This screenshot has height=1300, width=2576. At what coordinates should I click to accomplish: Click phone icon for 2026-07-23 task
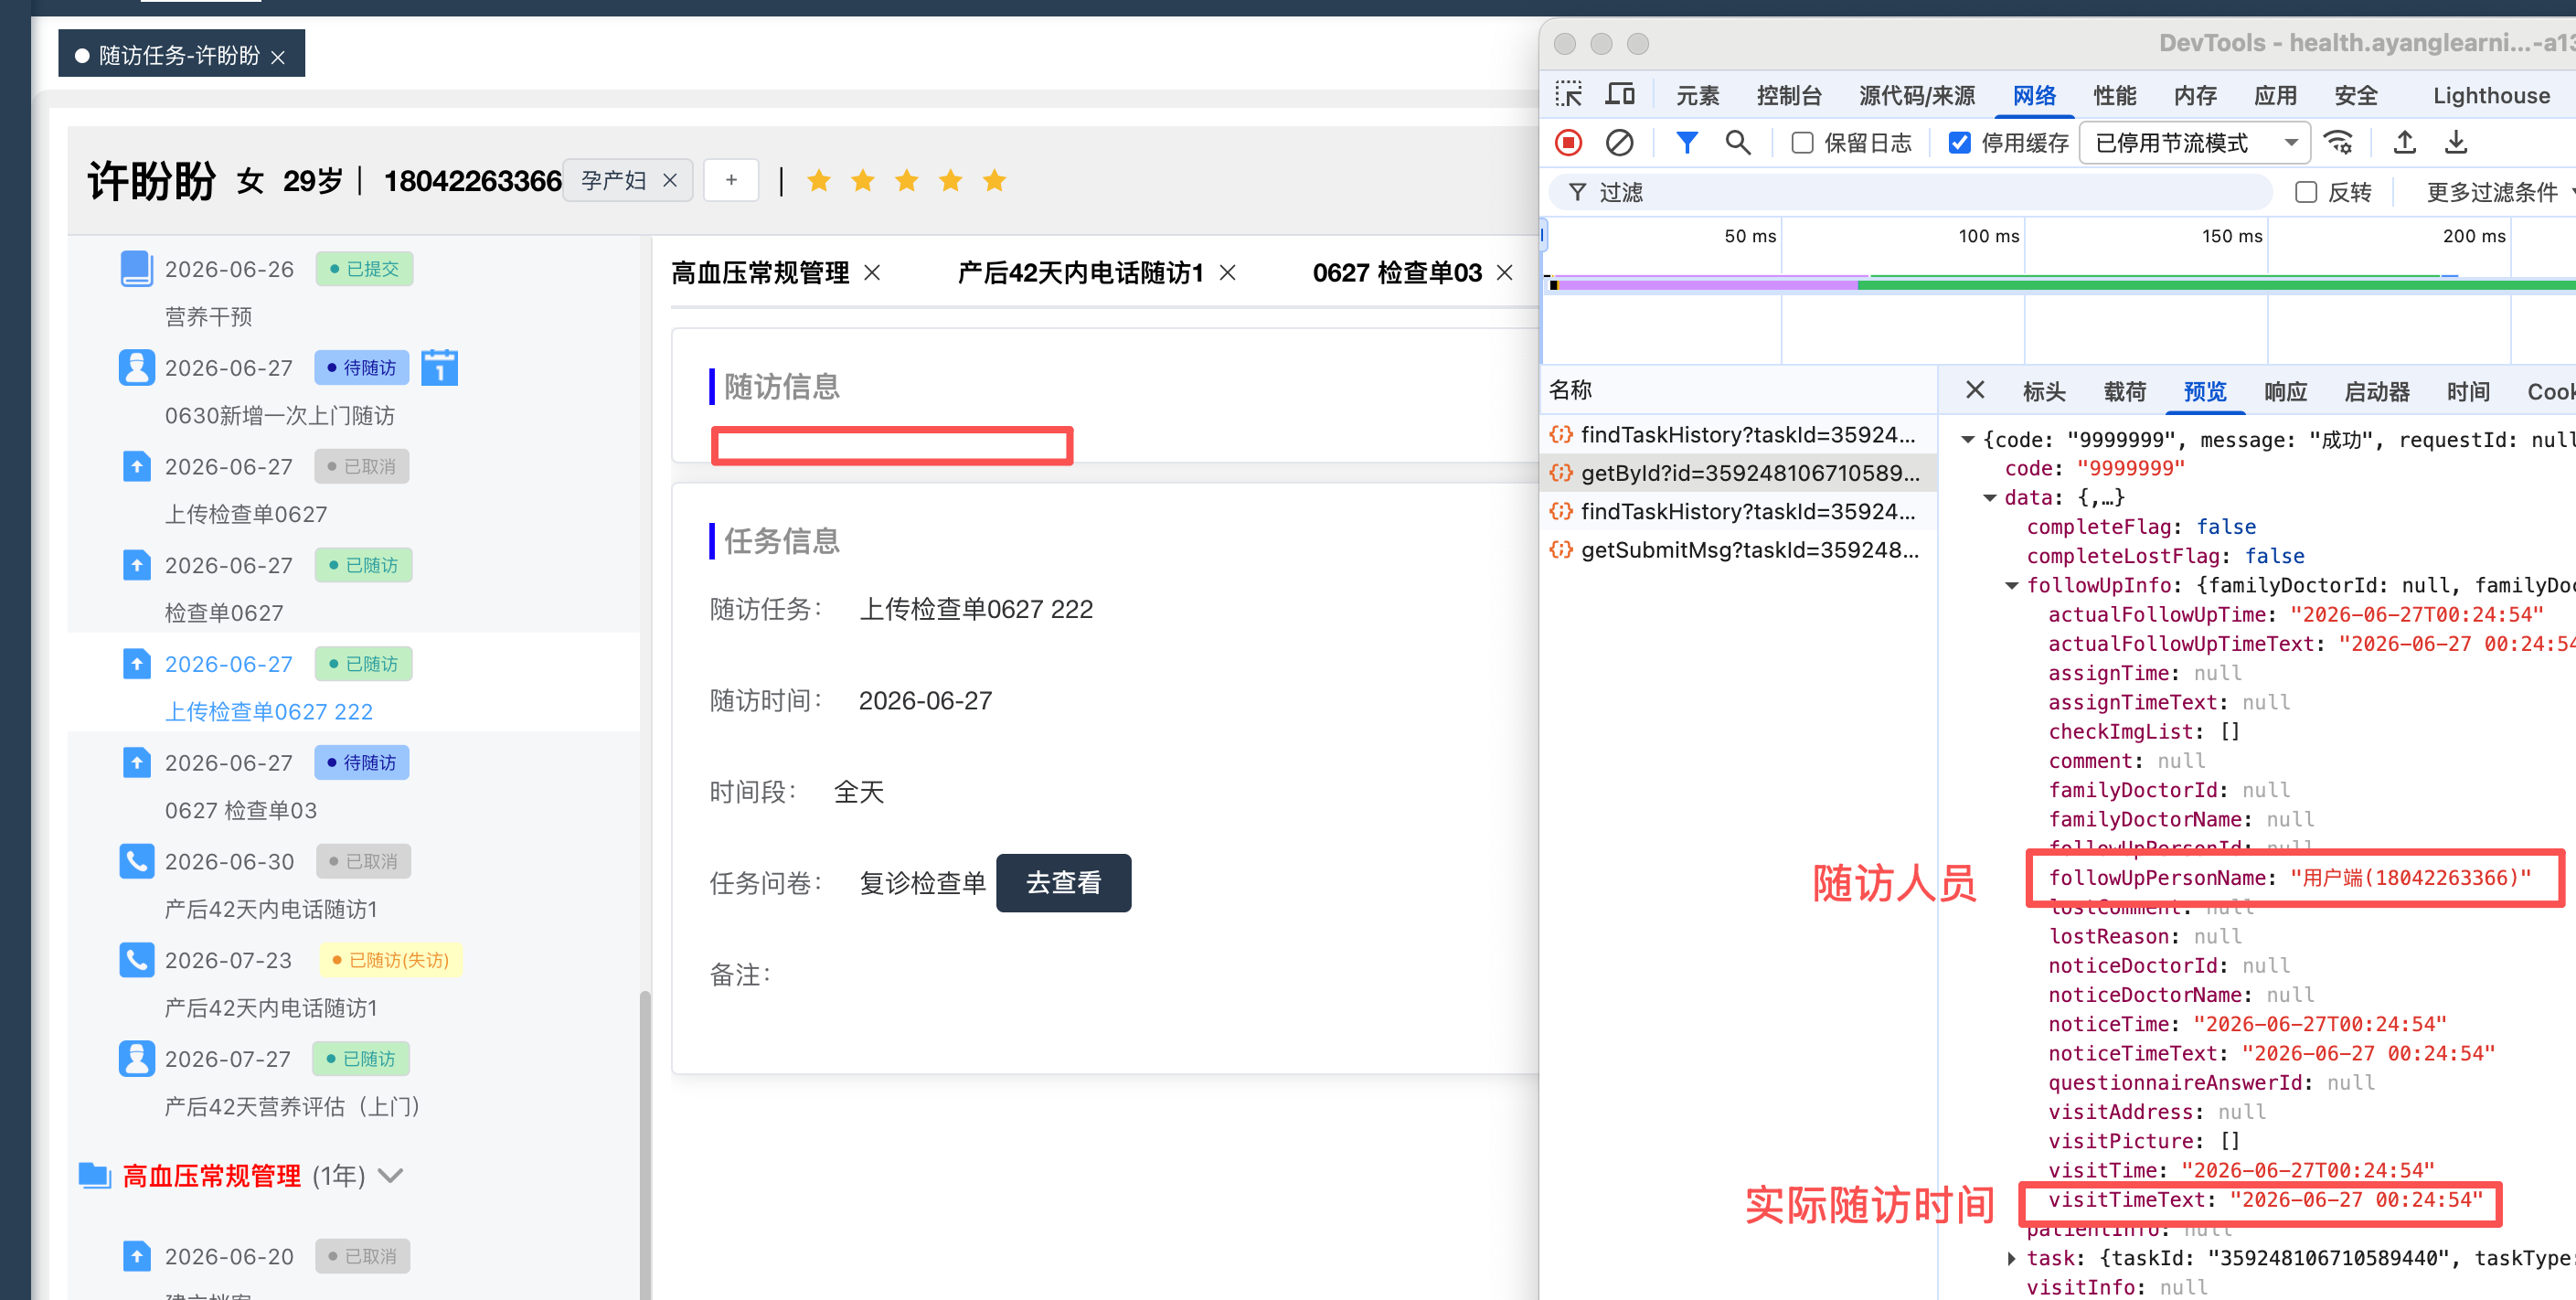click(136, 960)
